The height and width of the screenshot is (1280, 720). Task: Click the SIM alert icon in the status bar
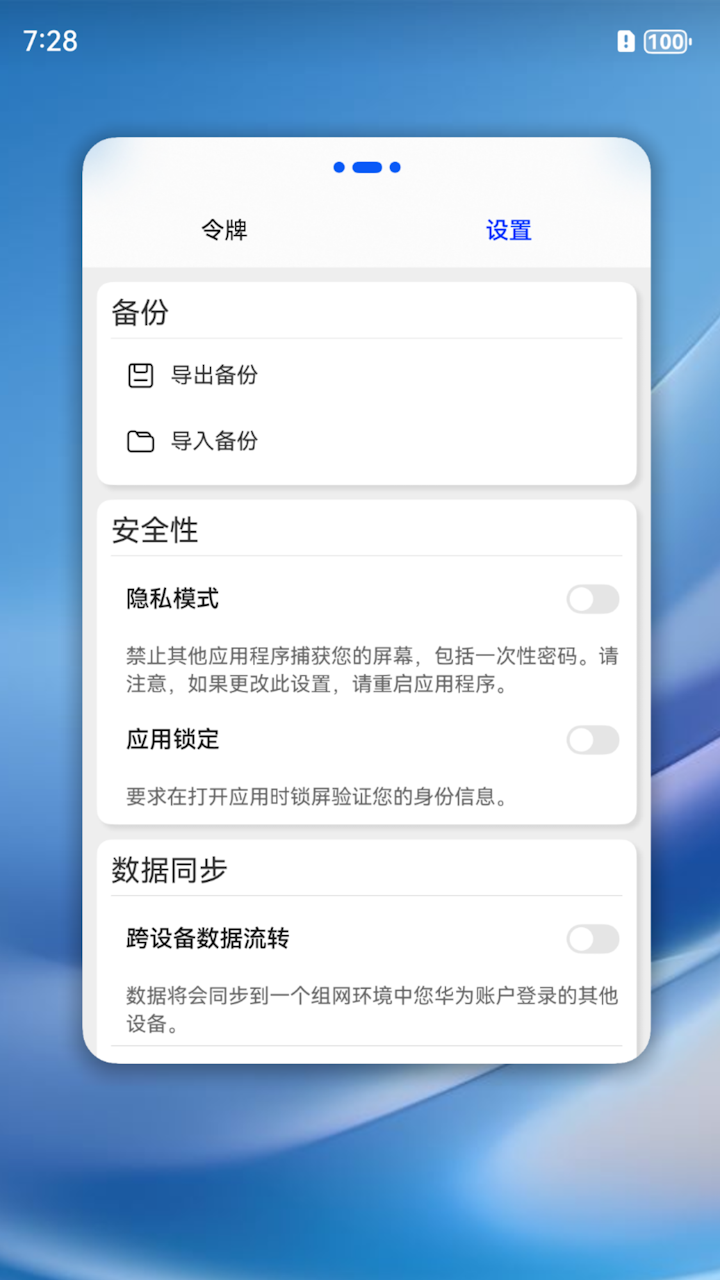[x=626, y=41]
